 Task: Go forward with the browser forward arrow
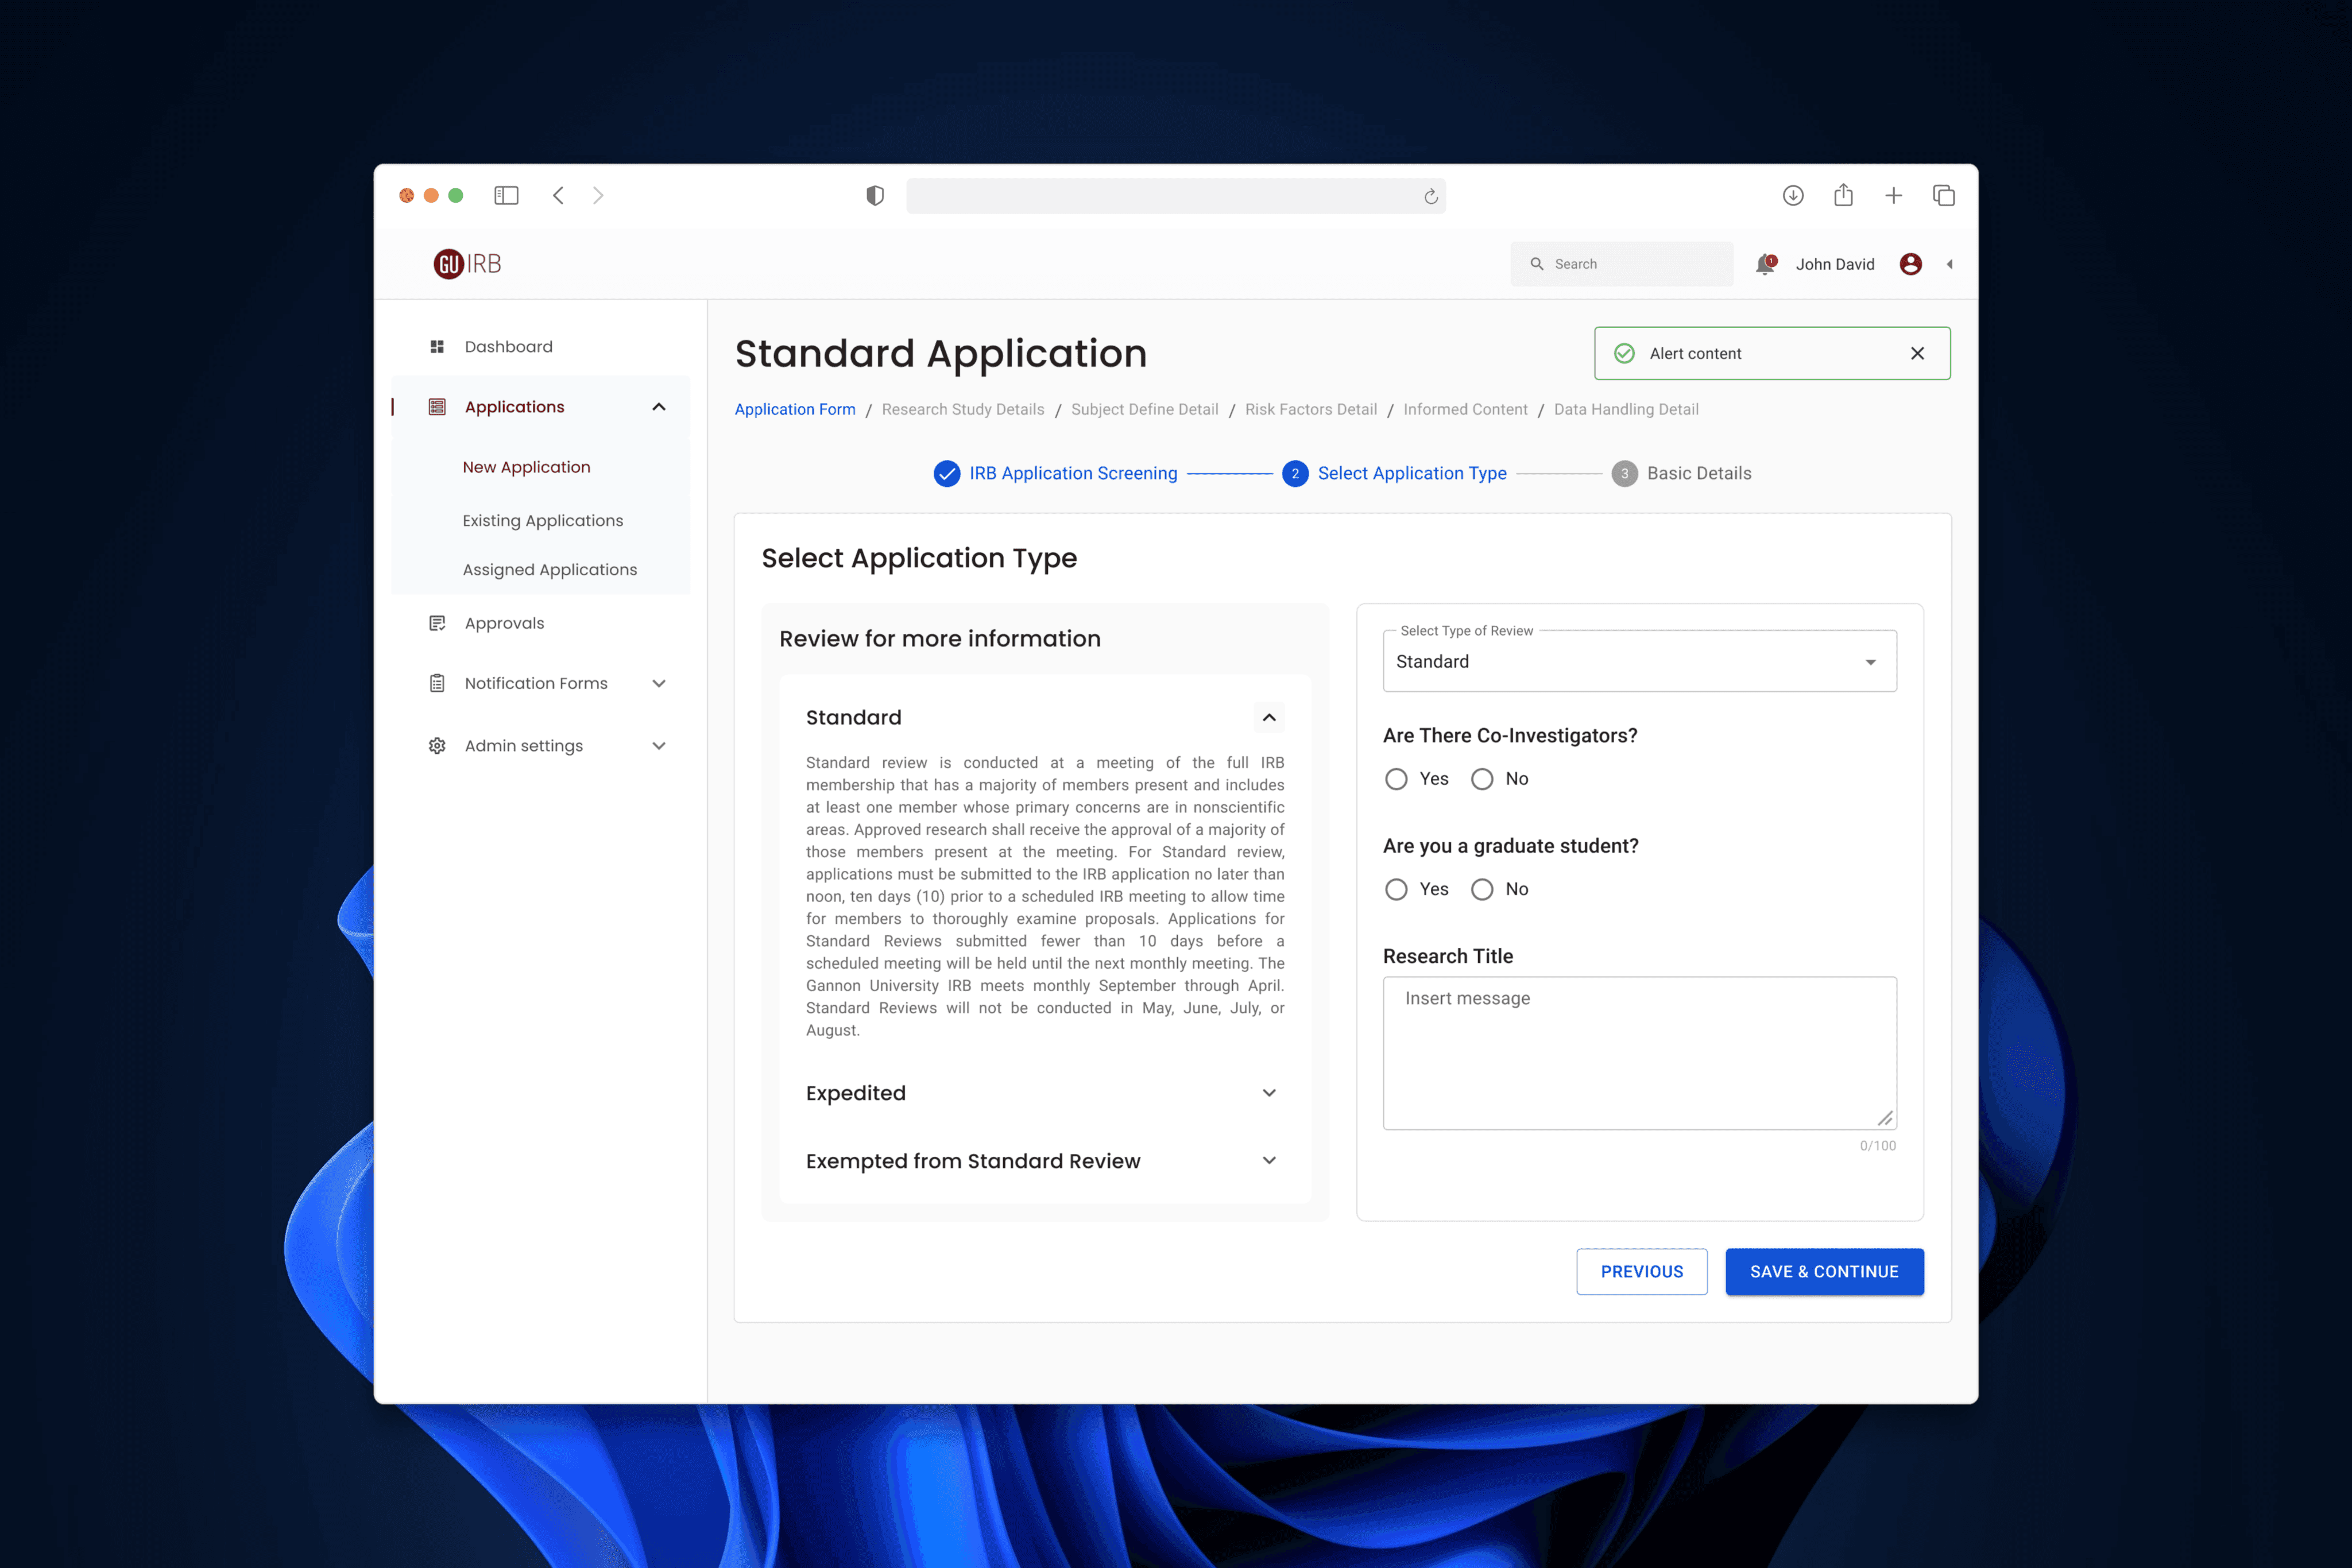598,195
